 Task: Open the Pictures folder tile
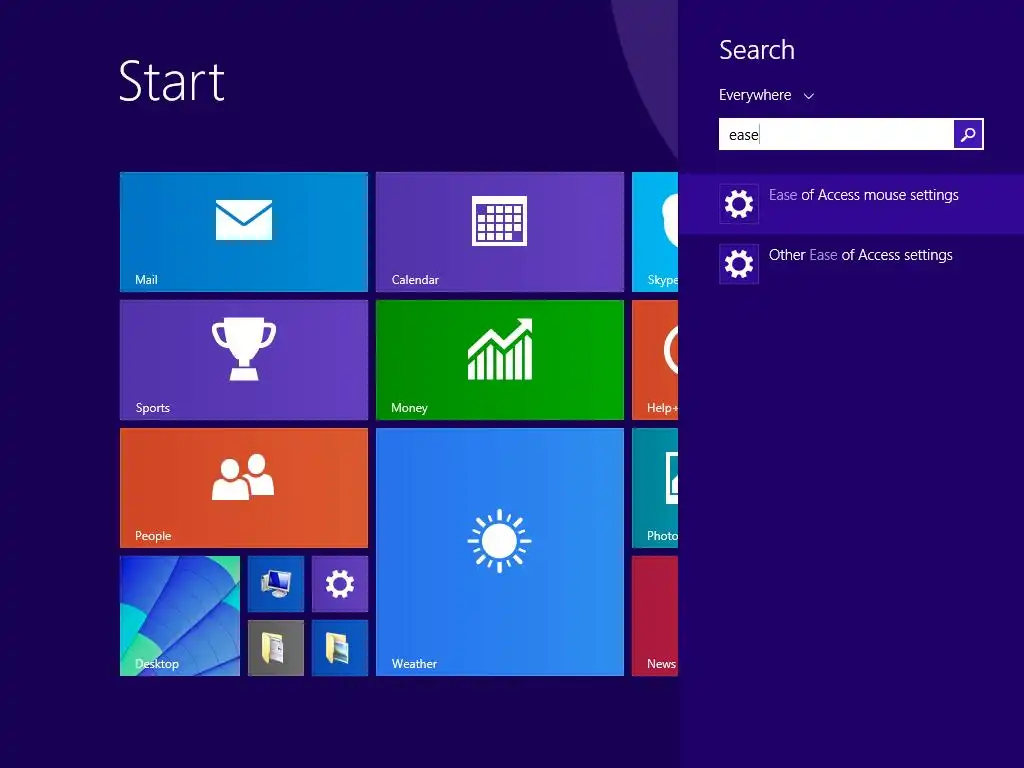340,648
